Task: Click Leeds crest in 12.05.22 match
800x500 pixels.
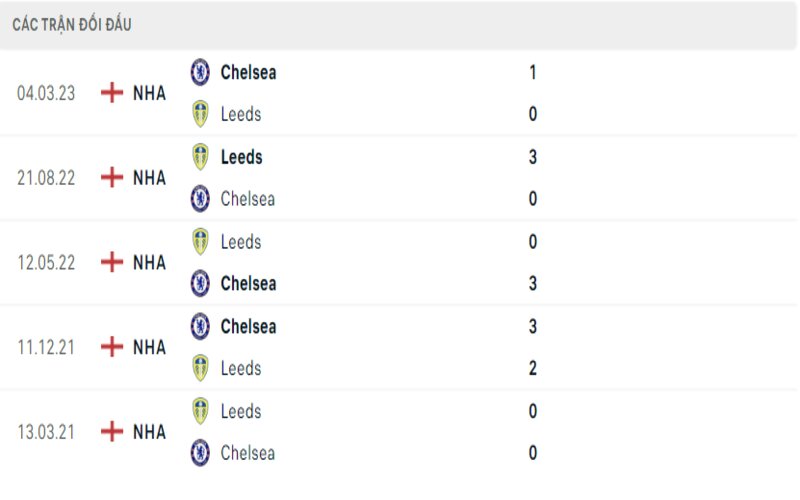Action: point(200,241)
